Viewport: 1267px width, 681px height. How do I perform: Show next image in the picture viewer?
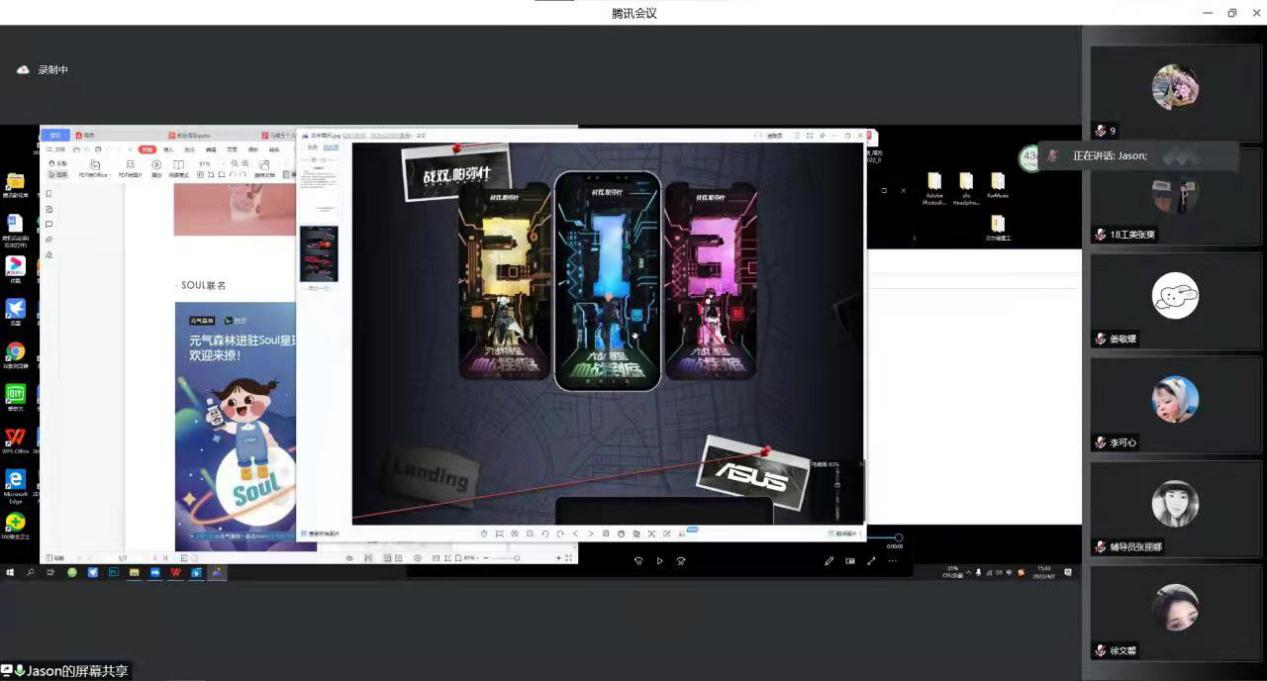pos(590,534)
